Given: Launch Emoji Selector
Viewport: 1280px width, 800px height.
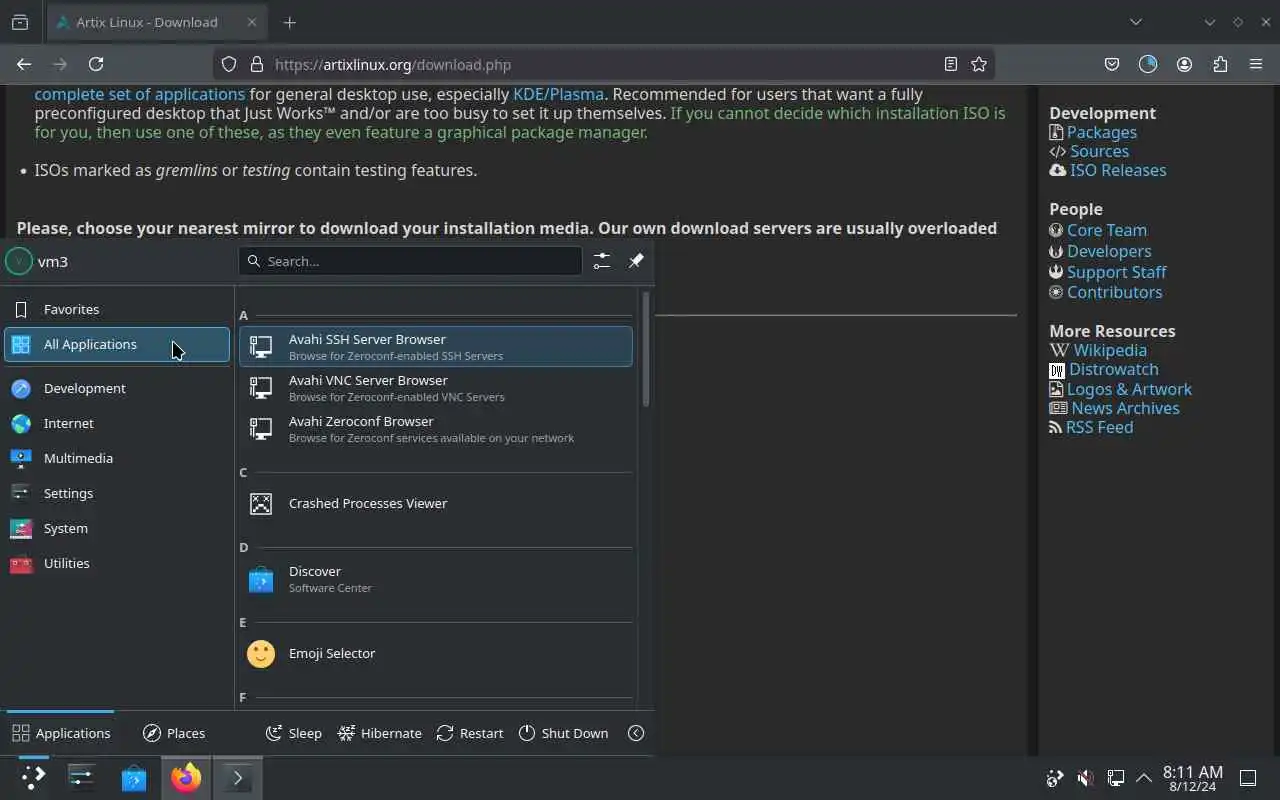Looking at the screenshot, I should (x=435, y=653).
